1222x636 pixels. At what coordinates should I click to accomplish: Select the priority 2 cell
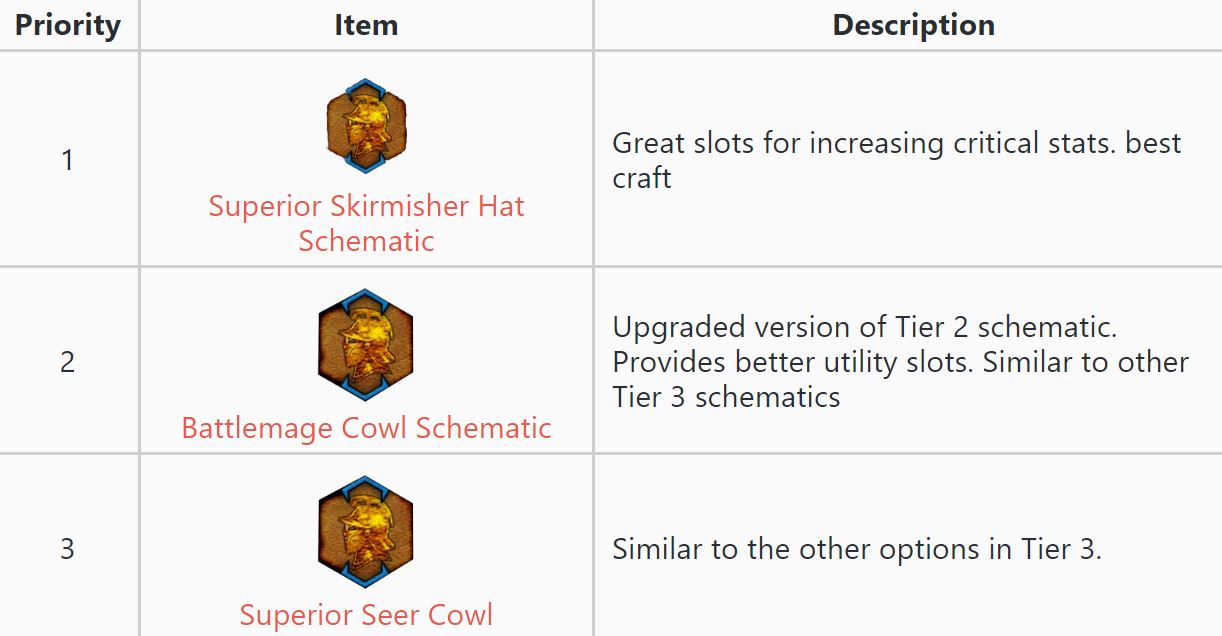pyautogui.click(x=67, y=361)
